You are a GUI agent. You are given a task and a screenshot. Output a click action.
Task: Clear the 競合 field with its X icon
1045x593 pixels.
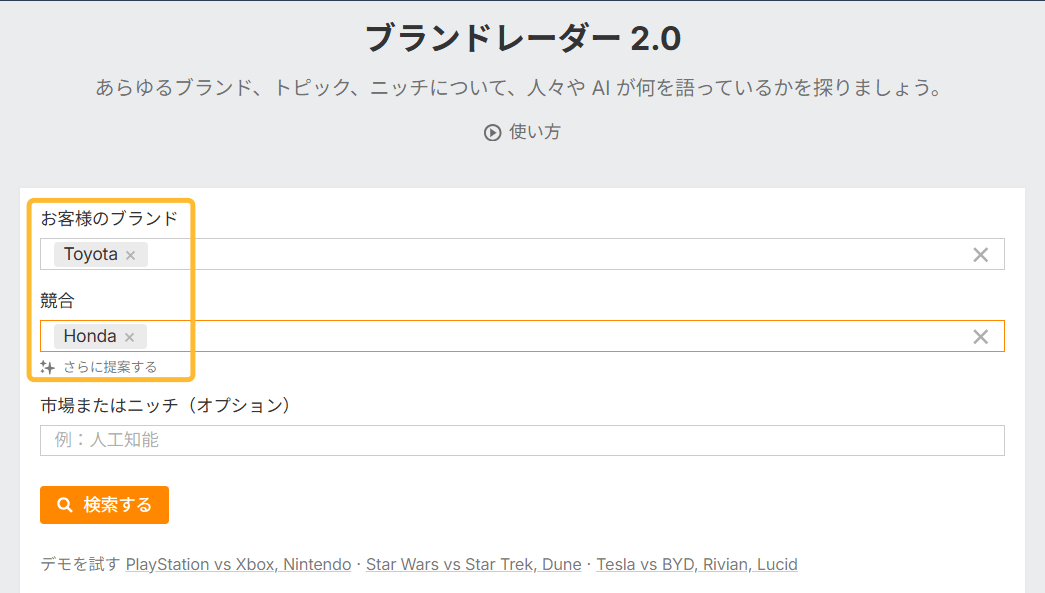click(980, 336)
